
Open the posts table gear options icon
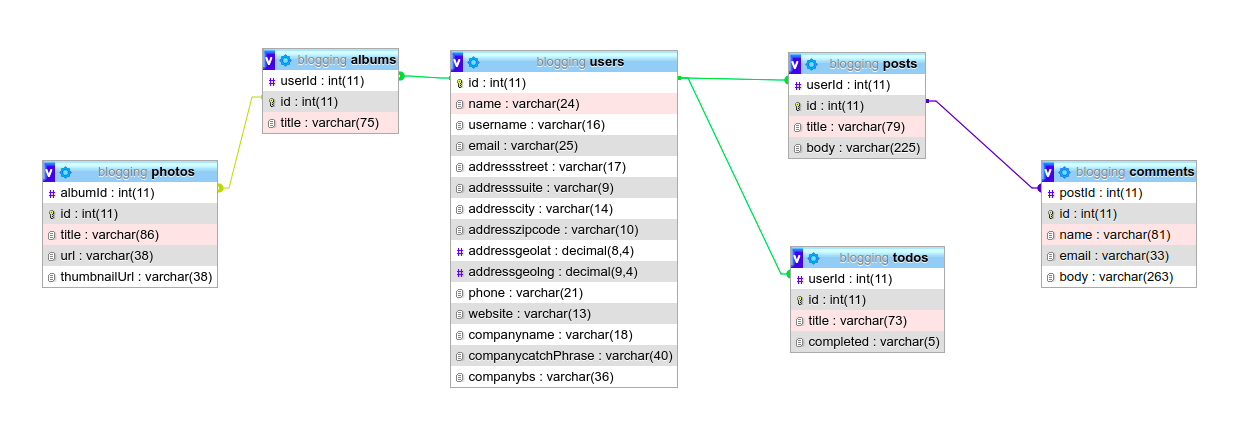click(812, 64)
